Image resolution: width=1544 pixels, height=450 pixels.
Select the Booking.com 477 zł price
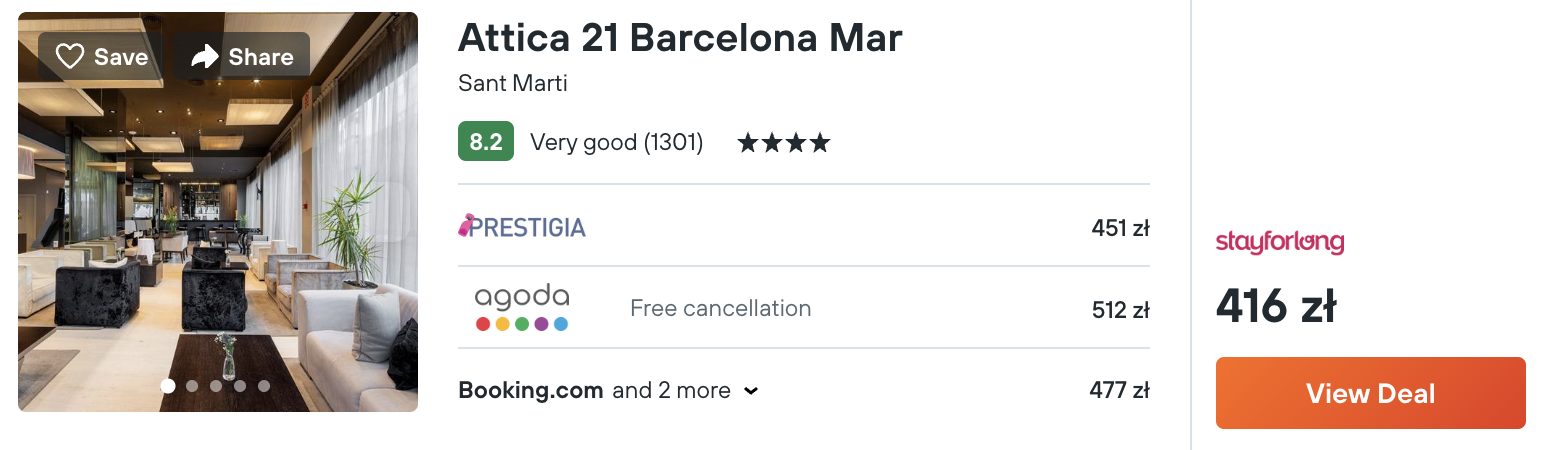(1119, 390)
